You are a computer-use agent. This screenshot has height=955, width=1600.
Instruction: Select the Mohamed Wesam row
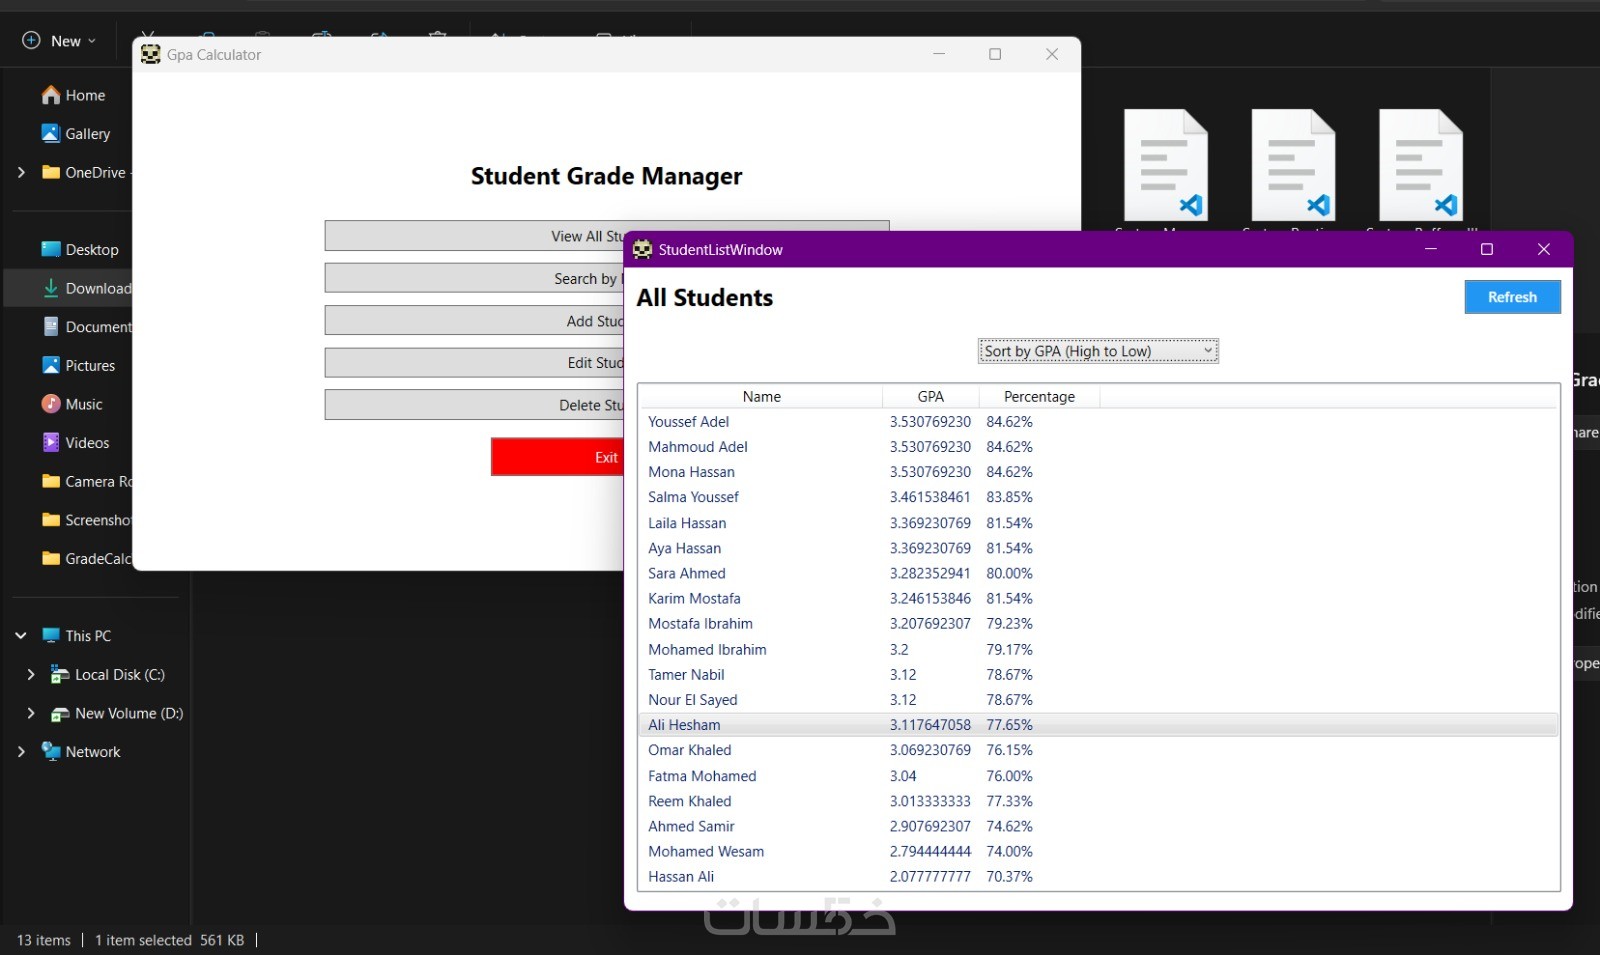click(x=1098, y=851)
